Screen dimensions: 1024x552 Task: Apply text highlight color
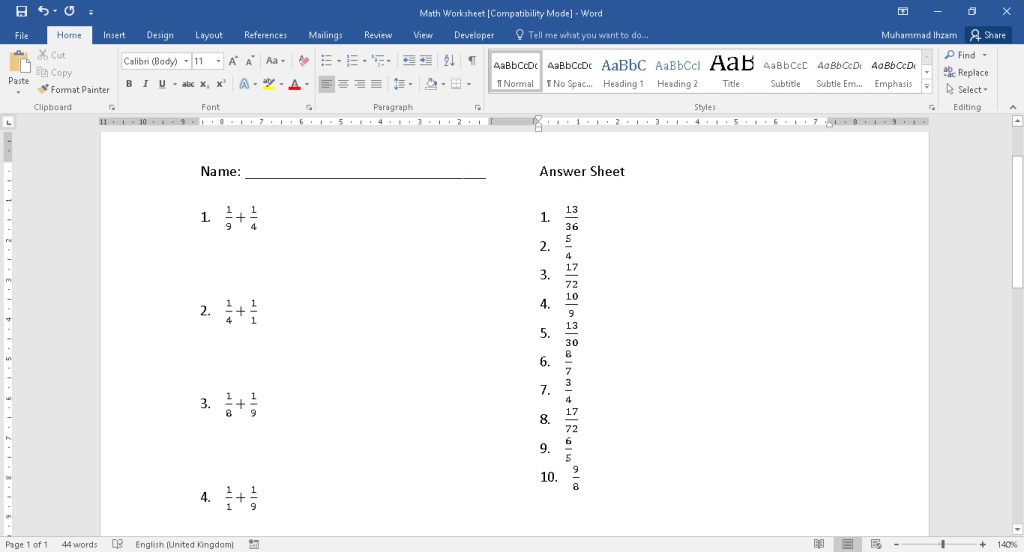[x=268, y=84]
